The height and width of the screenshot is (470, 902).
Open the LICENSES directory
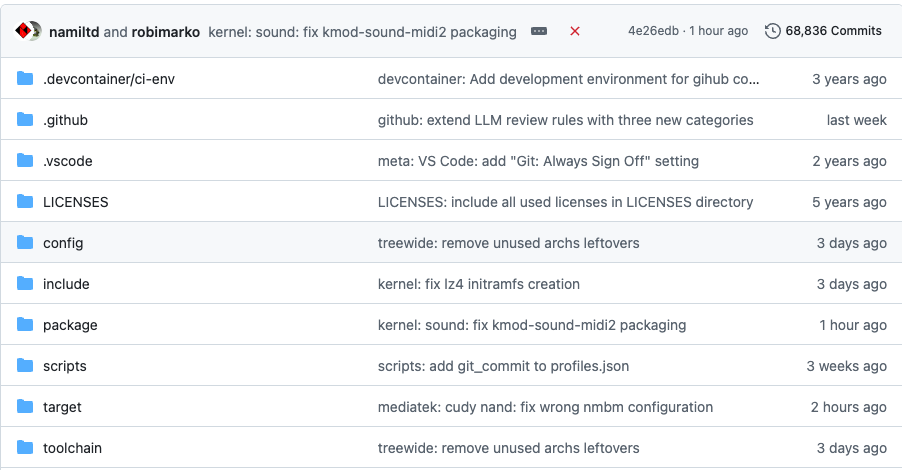[75, 202]
